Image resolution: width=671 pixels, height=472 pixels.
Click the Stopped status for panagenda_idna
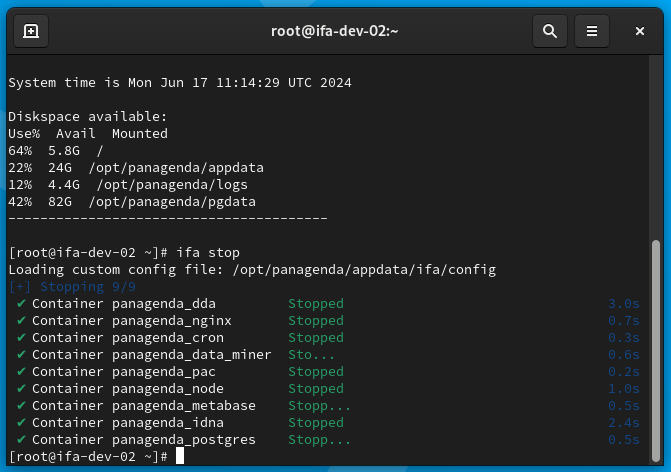[316, 422]
